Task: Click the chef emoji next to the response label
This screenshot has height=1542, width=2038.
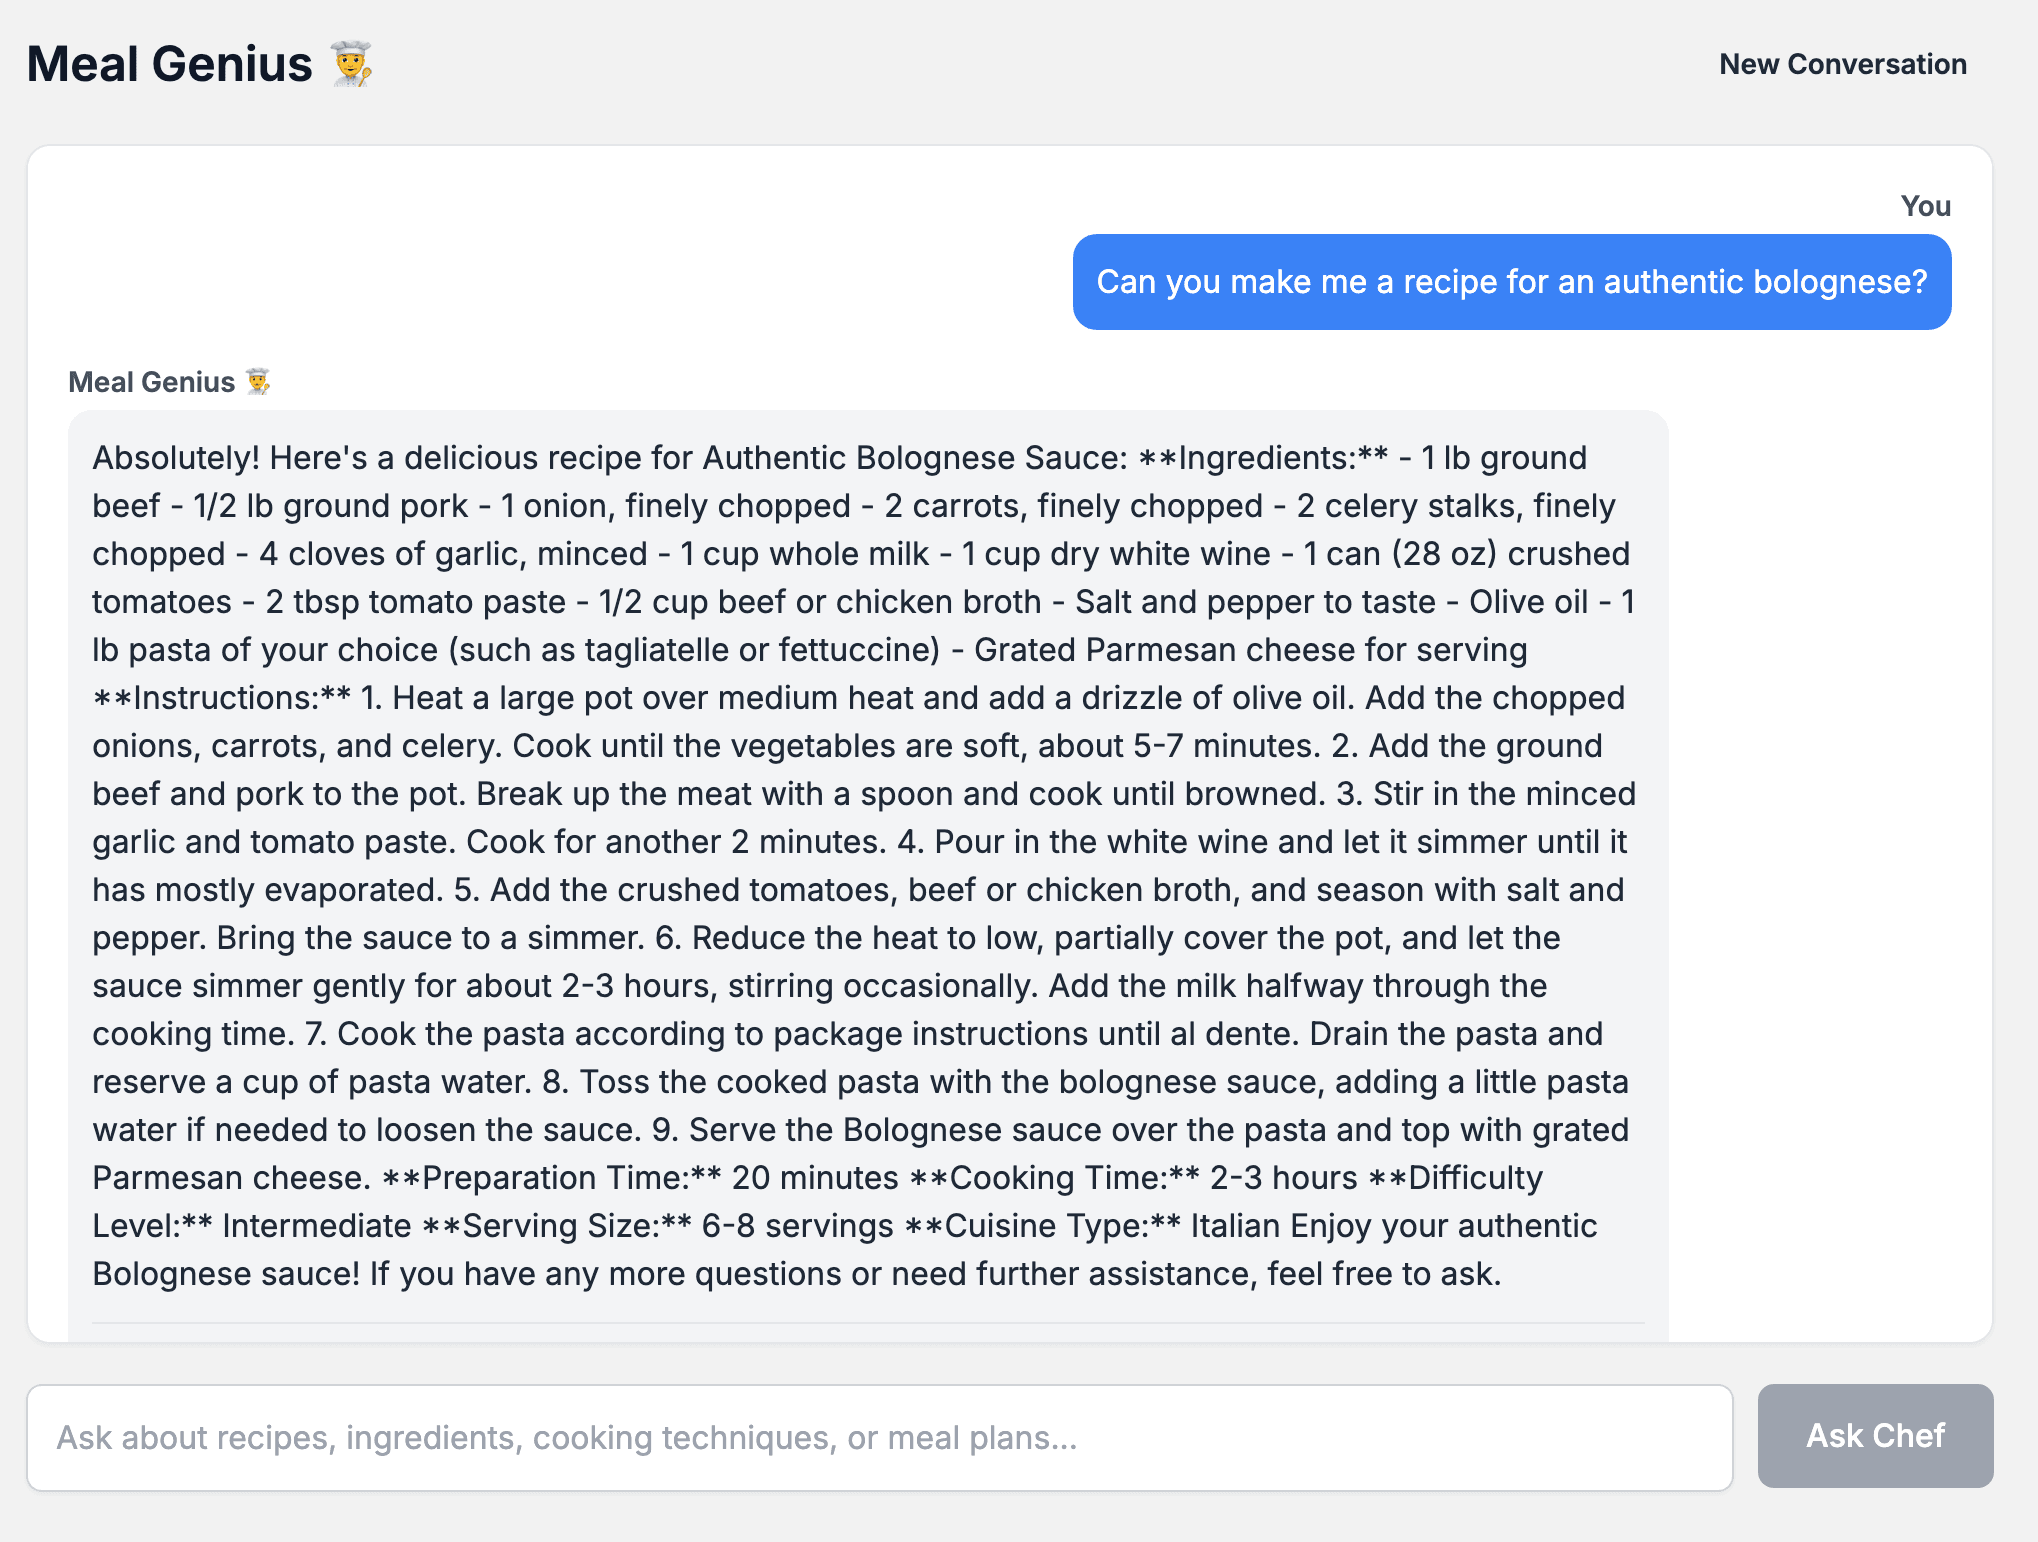Action: coord(259,382)
